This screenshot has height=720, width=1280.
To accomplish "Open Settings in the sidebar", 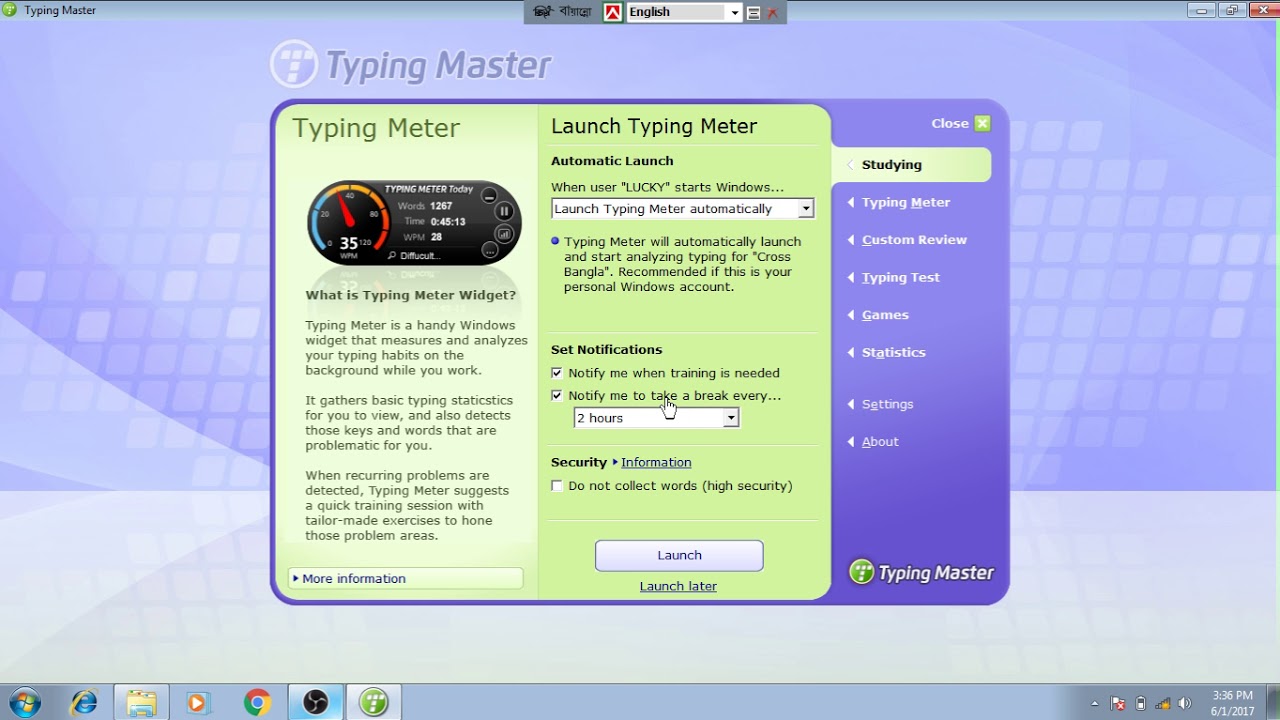I will point(887,404).
